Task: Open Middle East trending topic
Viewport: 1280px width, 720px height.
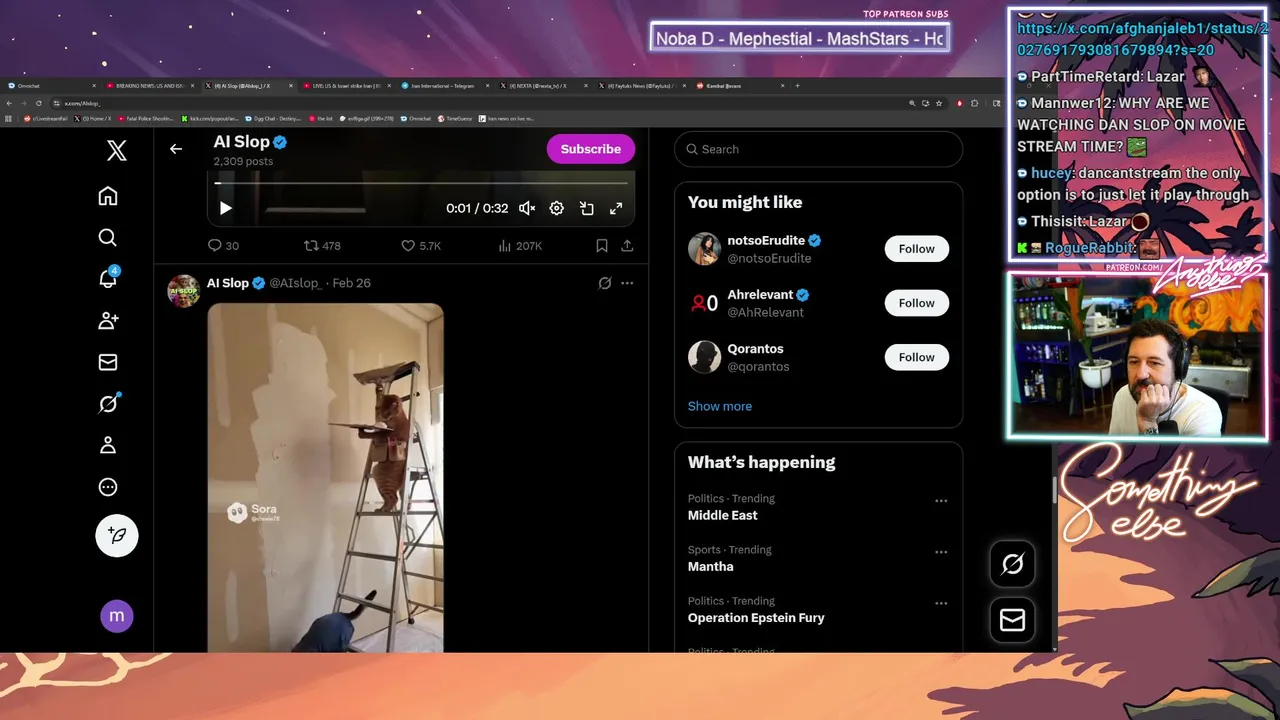Action: point(722,515)
